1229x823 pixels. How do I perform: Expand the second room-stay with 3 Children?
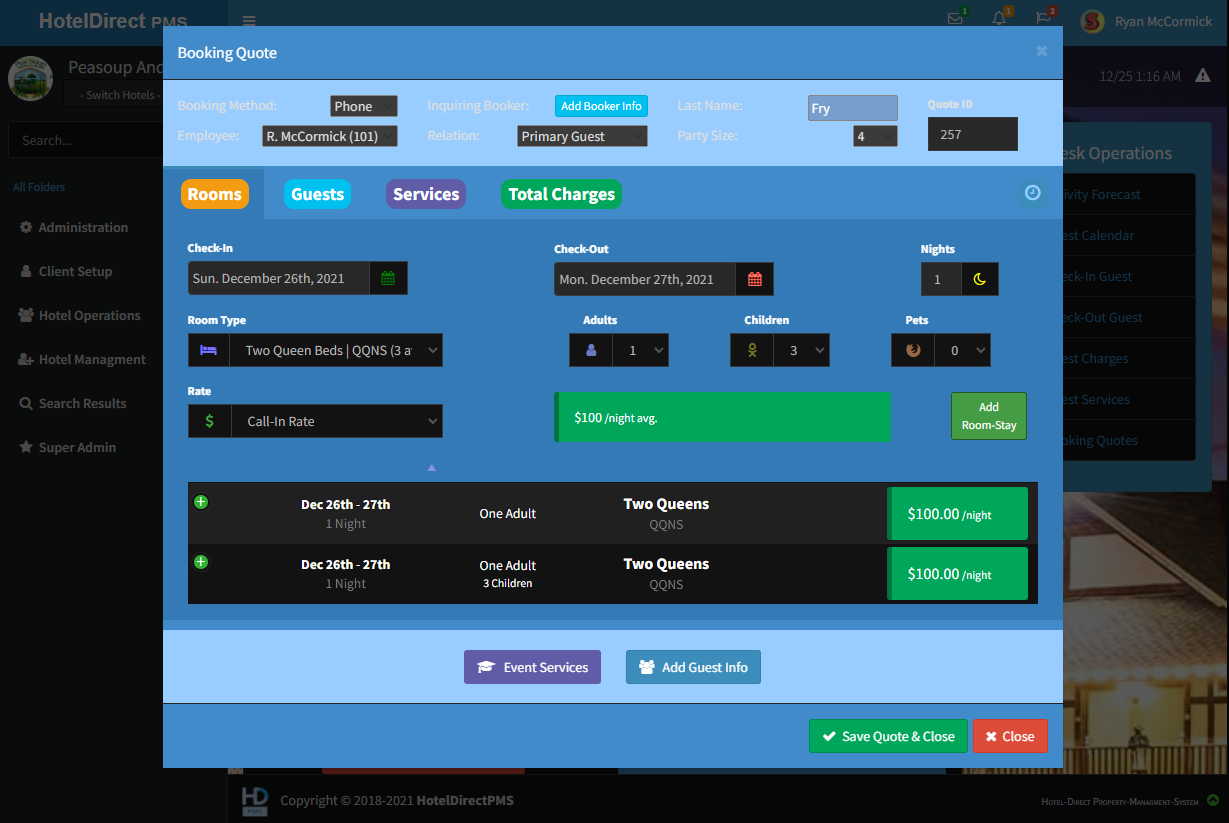pyautogui.click(x=201, y=562)
